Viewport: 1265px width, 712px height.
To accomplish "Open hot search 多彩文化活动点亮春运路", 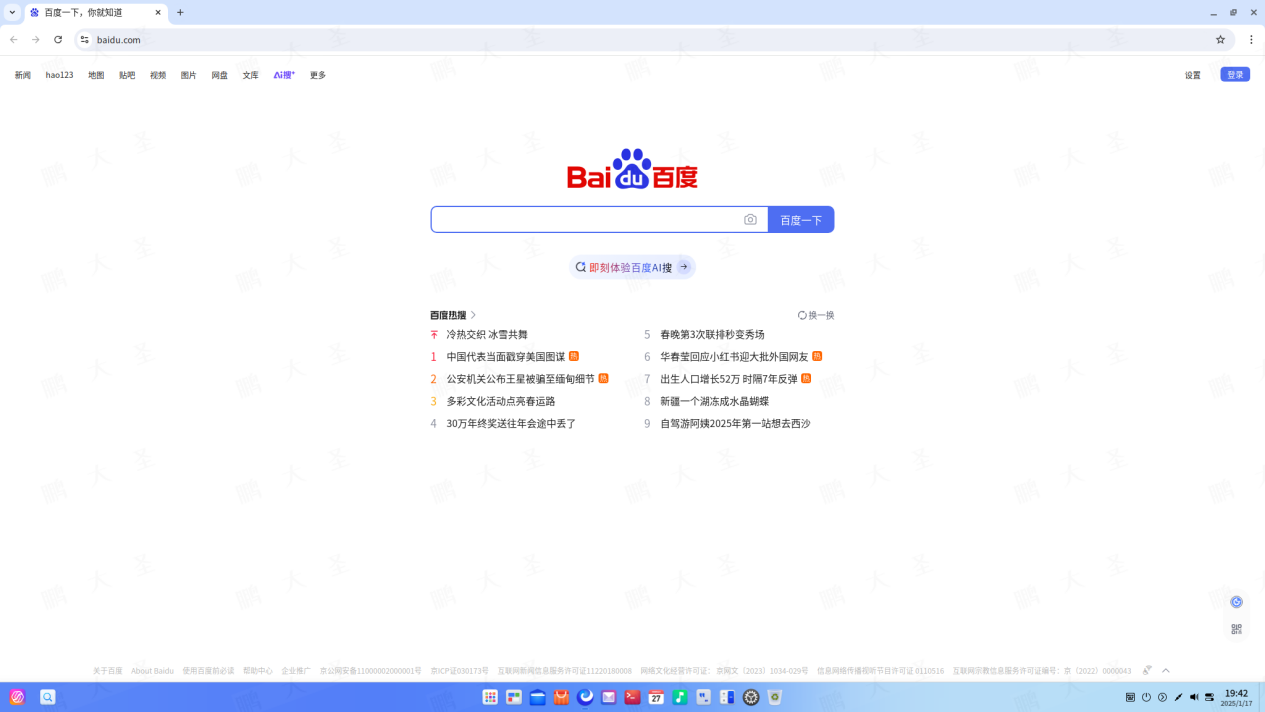I will point(501,401).
